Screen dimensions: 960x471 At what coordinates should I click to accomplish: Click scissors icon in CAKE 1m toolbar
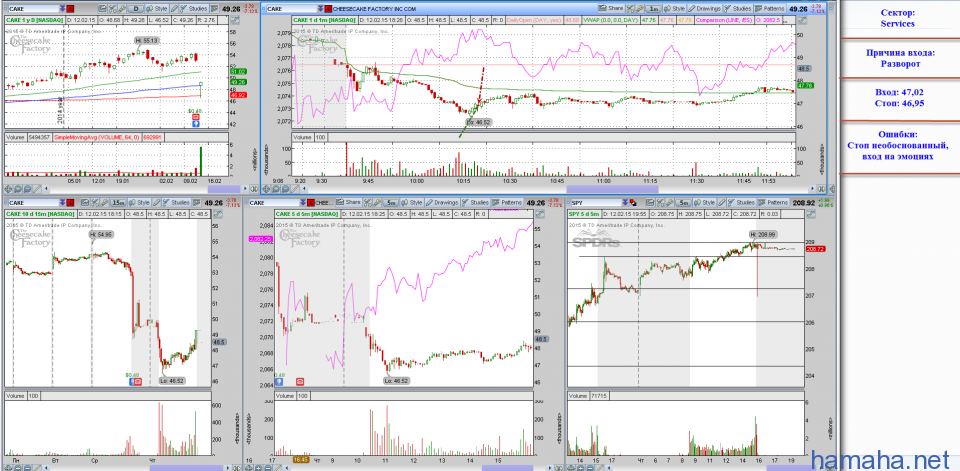coord(630,9)
